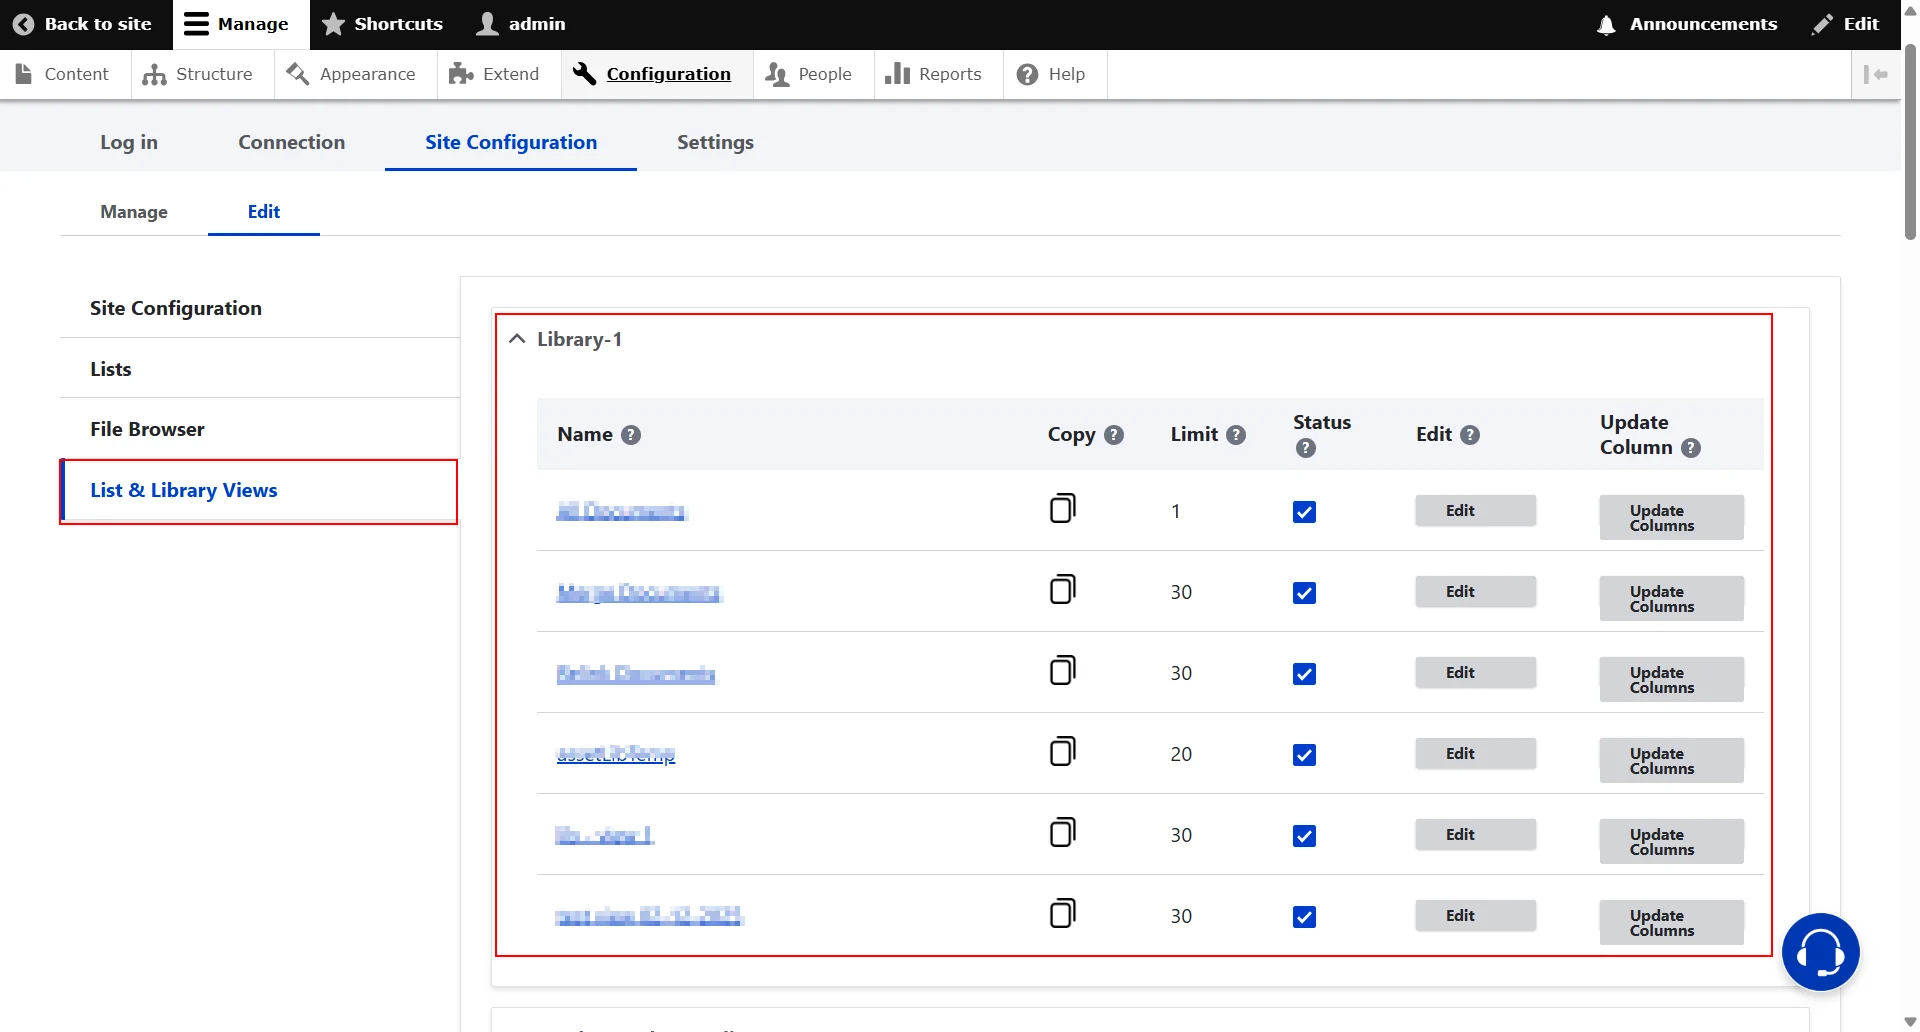1920x1032 pixels.
Task: Click the Copy icon beside the first document row
Action: [x=1064, y=507]
